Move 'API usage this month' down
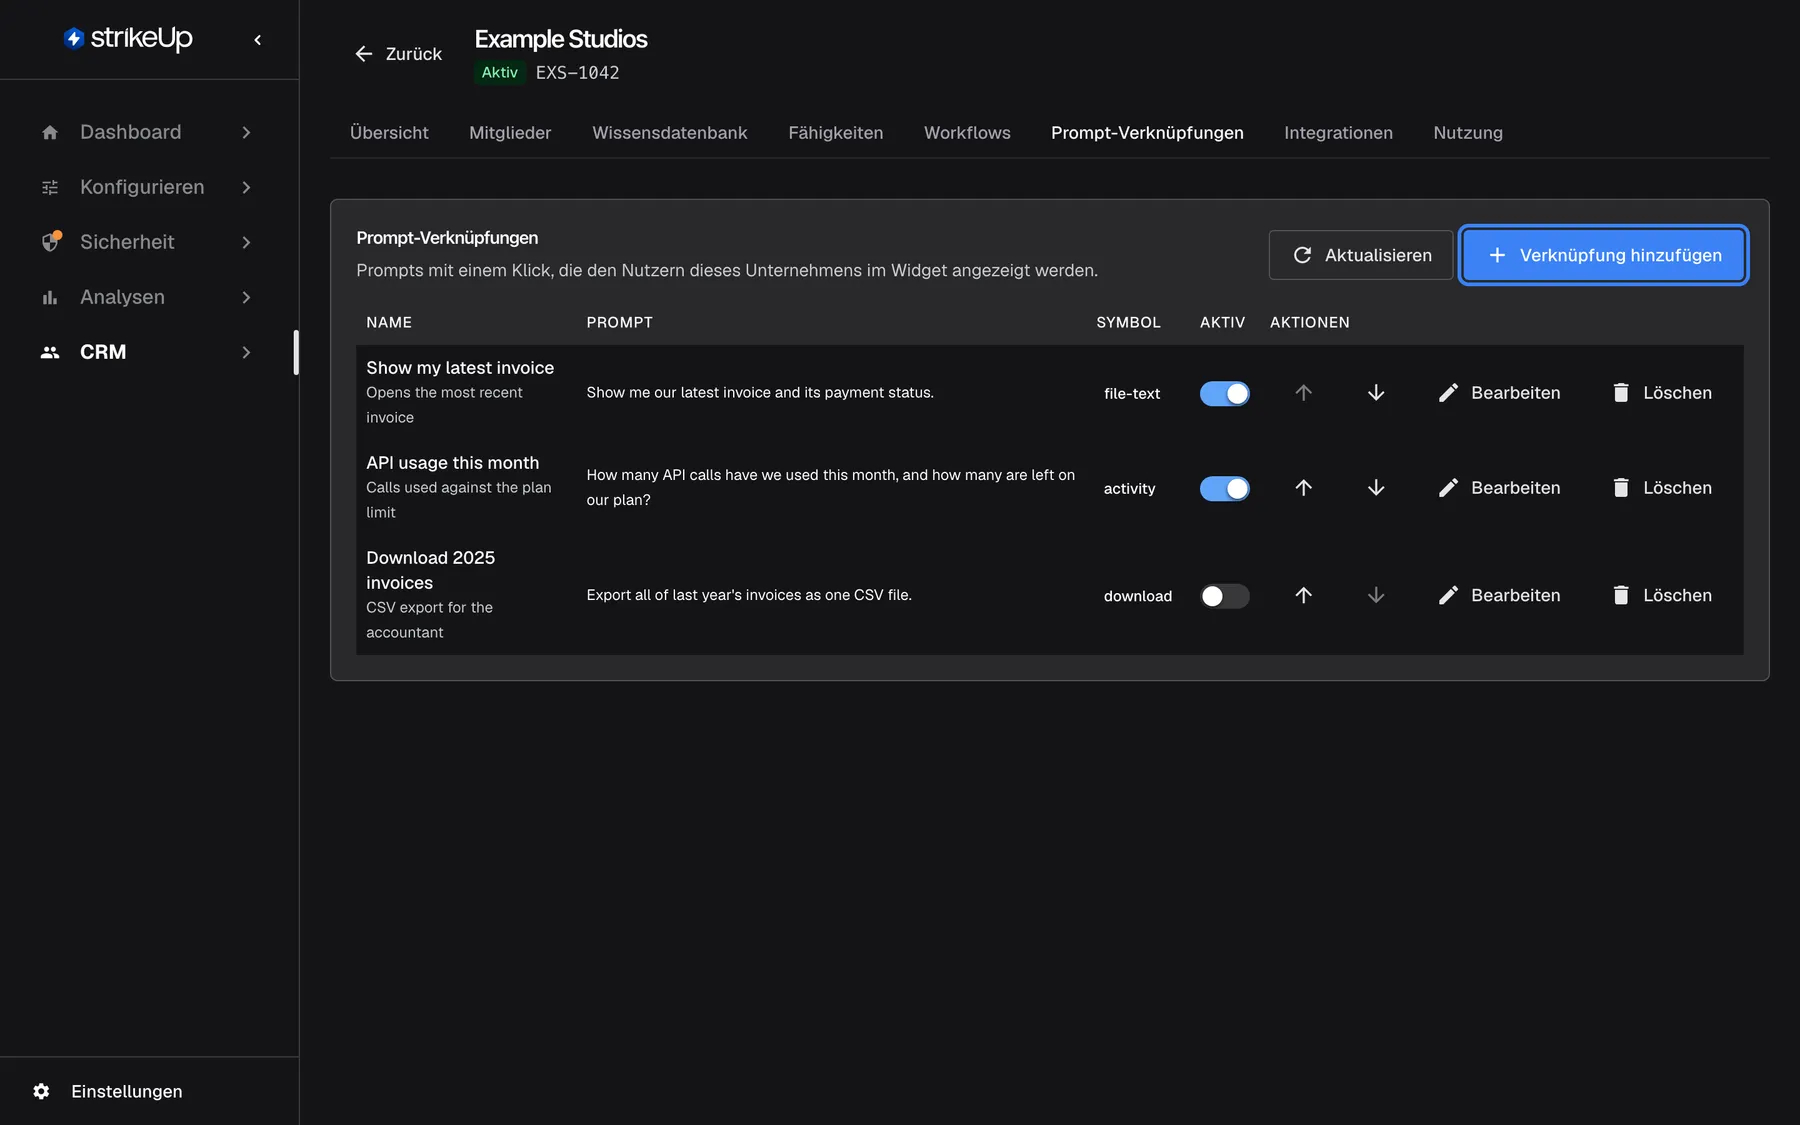 1376,488
